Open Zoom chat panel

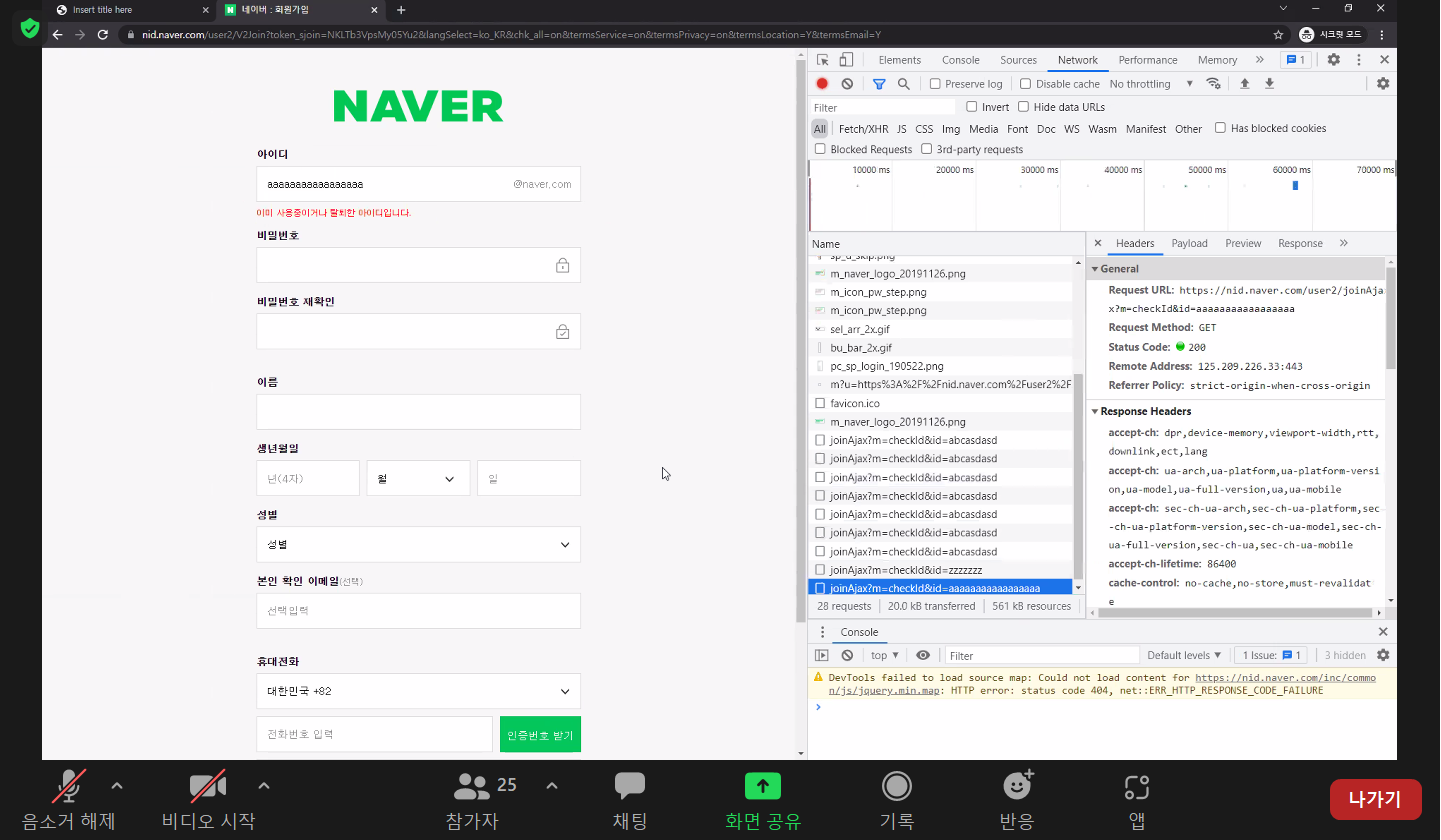[630, 799]
